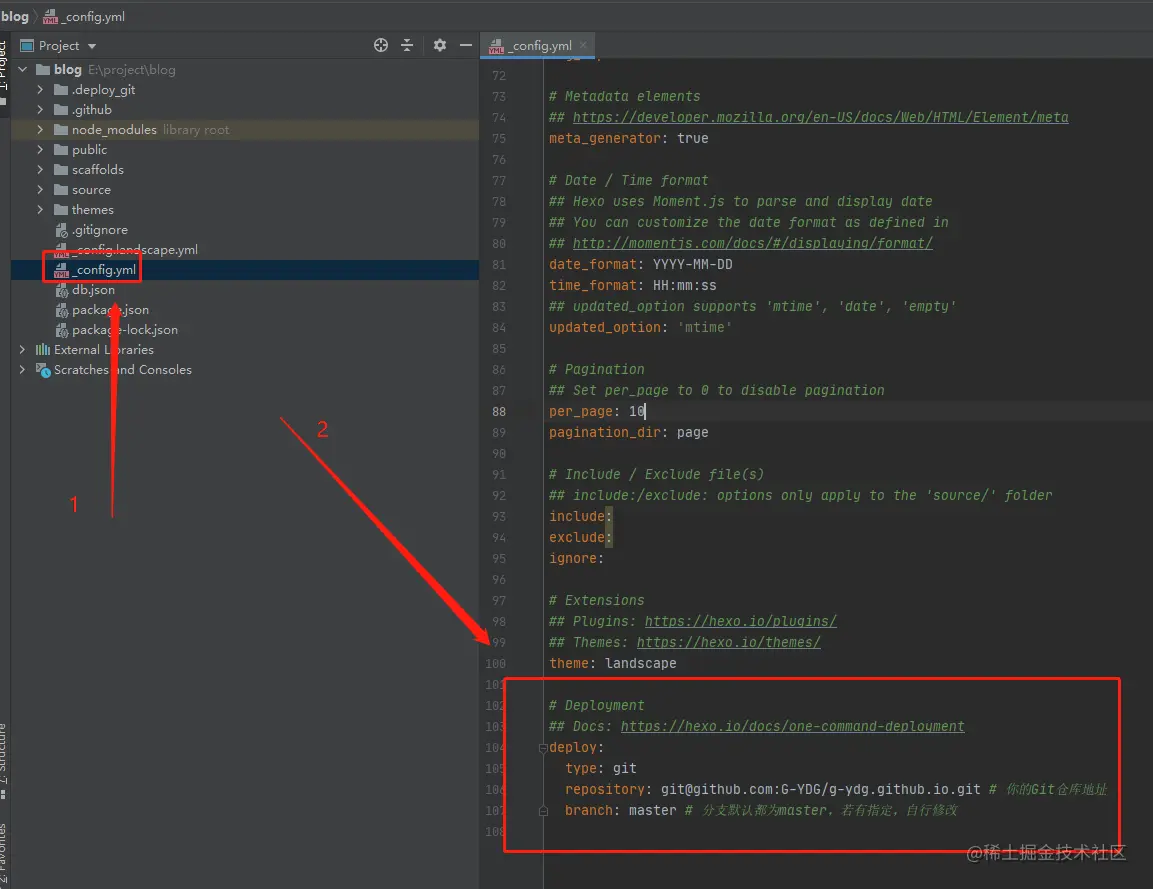The height and width of the screenshot is (889, 1153).
Task: Click the collapse all icon in Project panel
Action: click(407, 46)
